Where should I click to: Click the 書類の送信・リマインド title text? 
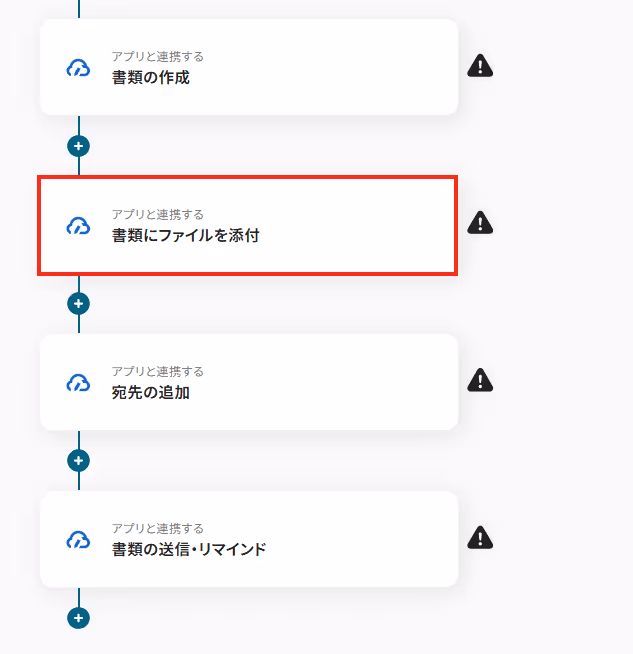pyautogui.click(x=188, y=549)
